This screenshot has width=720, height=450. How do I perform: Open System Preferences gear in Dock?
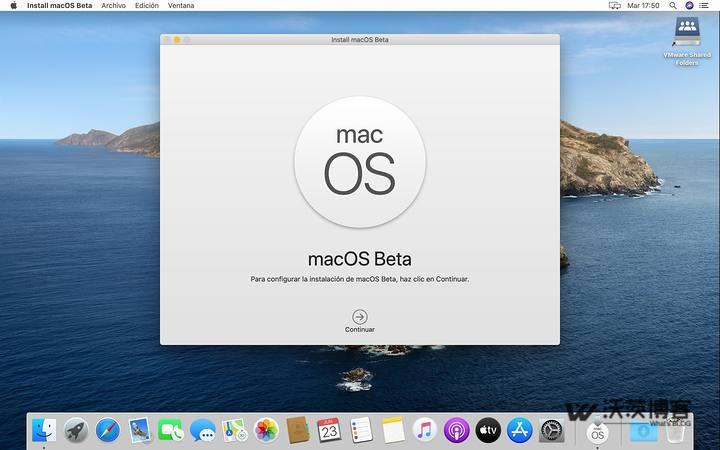551,431
